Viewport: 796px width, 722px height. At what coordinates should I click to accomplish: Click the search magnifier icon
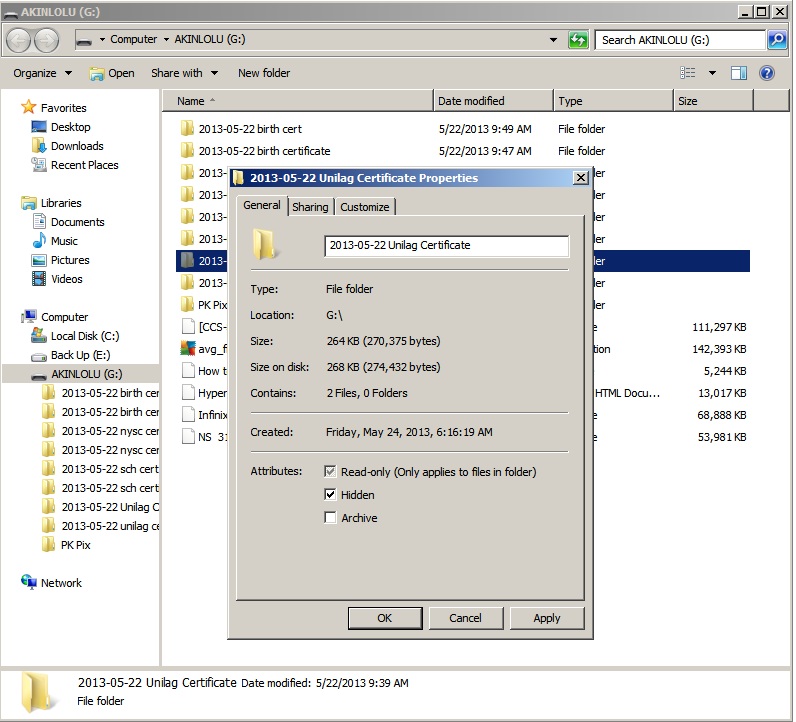pos(777,40)
